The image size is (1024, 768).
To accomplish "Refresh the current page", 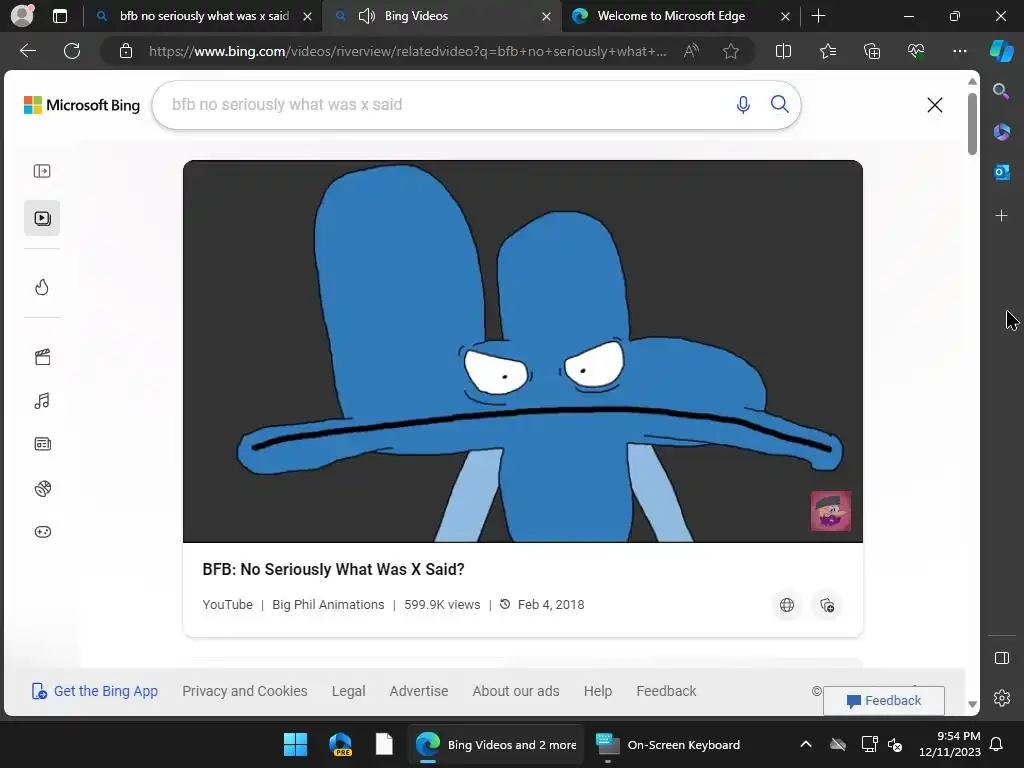I will (x=72, y=51).
